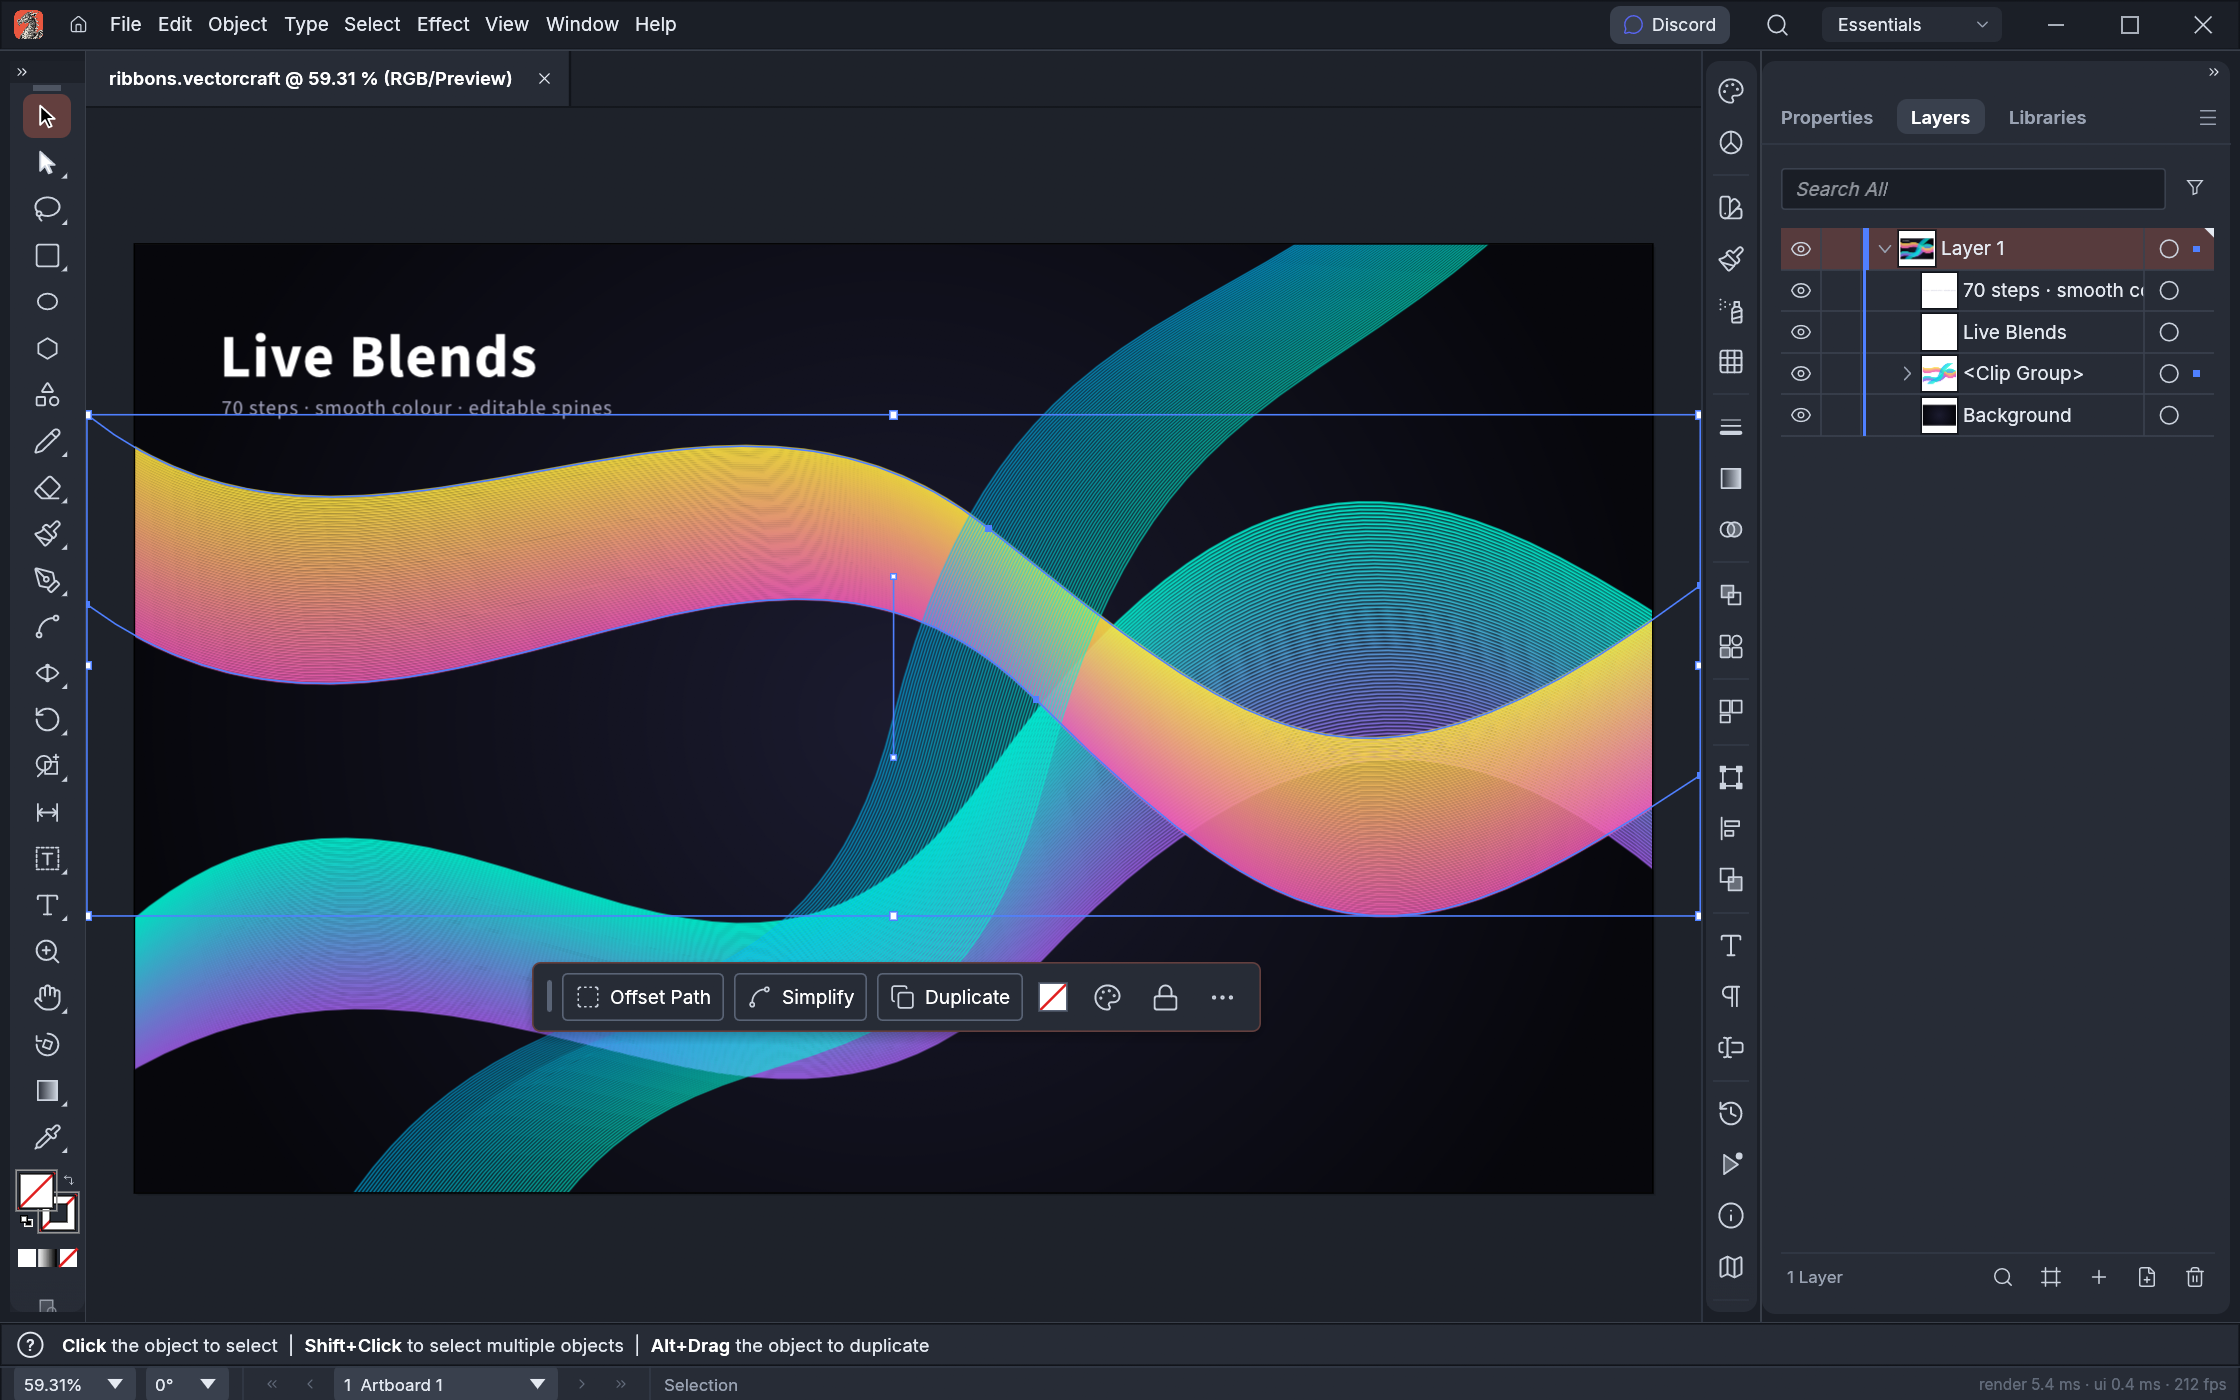
Task: Open the Color palette panel icon
Action: coord(1730,91)
